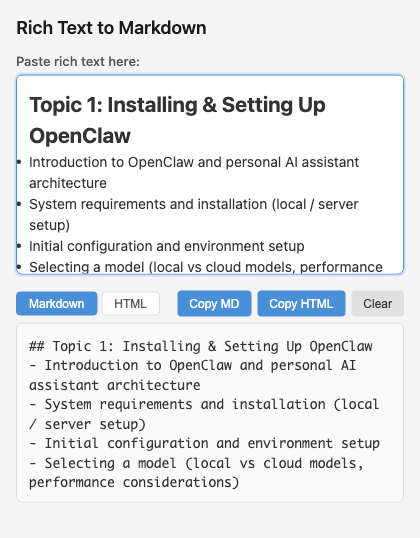Click the 'Paste rich text here:' label
The image size is (420, 538).
(x=78, y=61)
